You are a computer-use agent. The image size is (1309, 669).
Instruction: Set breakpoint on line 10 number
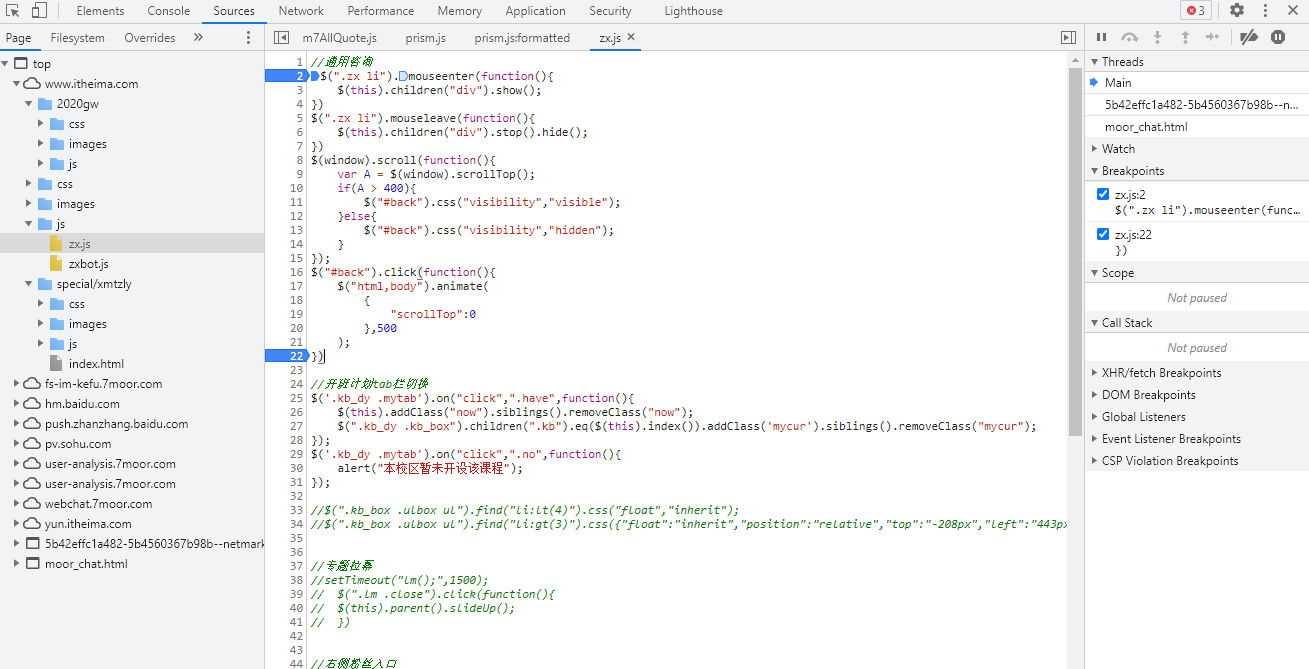click(x=297, y=188)
